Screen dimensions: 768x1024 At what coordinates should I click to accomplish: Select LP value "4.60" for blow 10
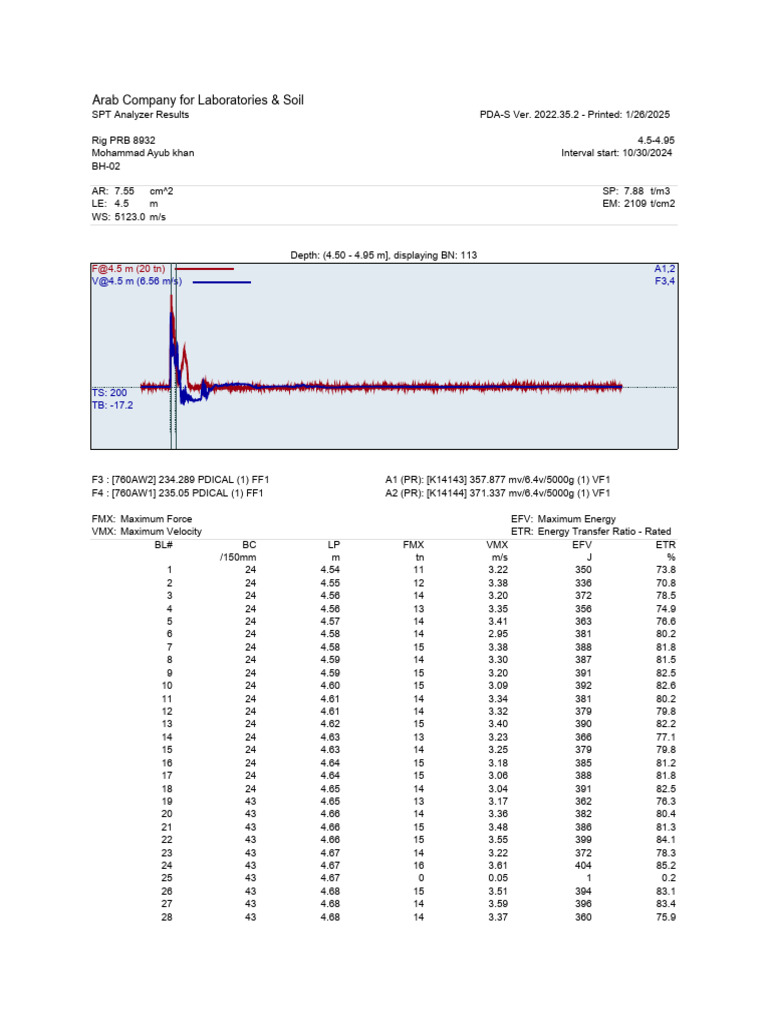pos(330,686)
